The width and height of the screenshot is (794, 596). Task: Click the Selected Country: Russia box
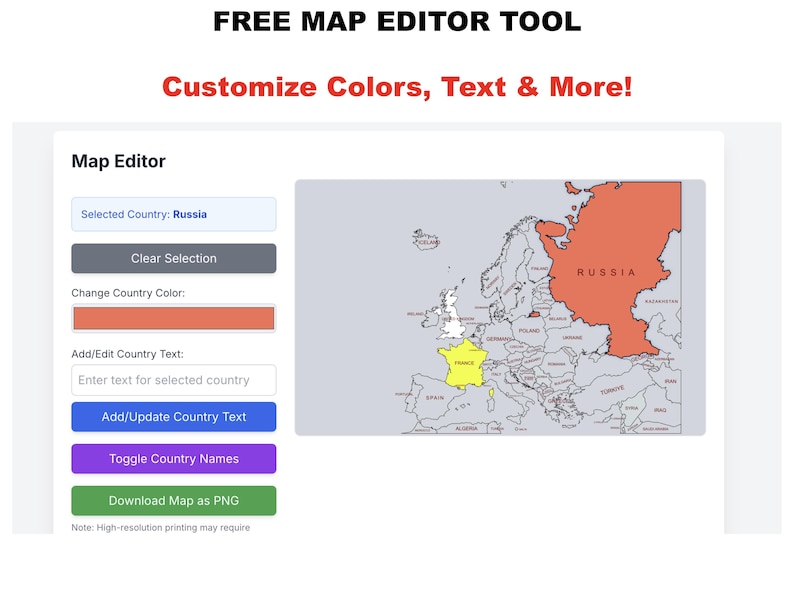(x=174, y=214)
